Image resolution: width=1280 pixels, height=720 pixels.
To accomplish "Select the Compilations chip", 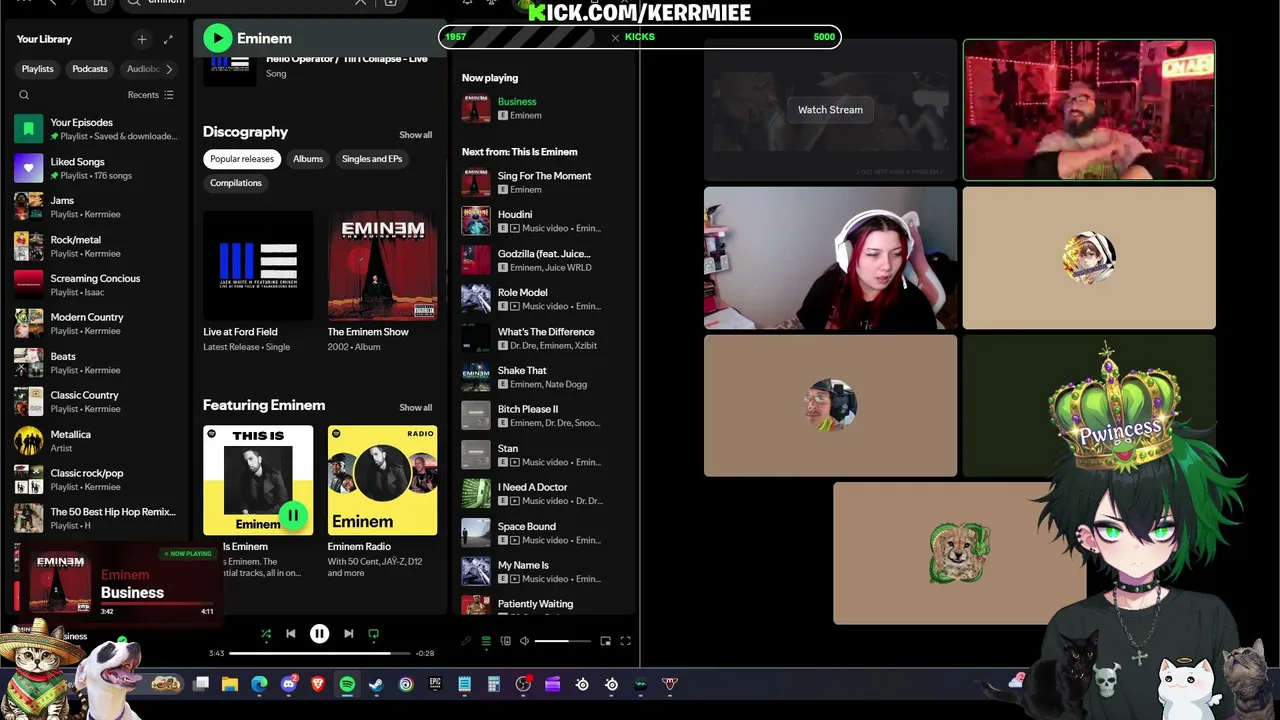I will coord(236,183).
